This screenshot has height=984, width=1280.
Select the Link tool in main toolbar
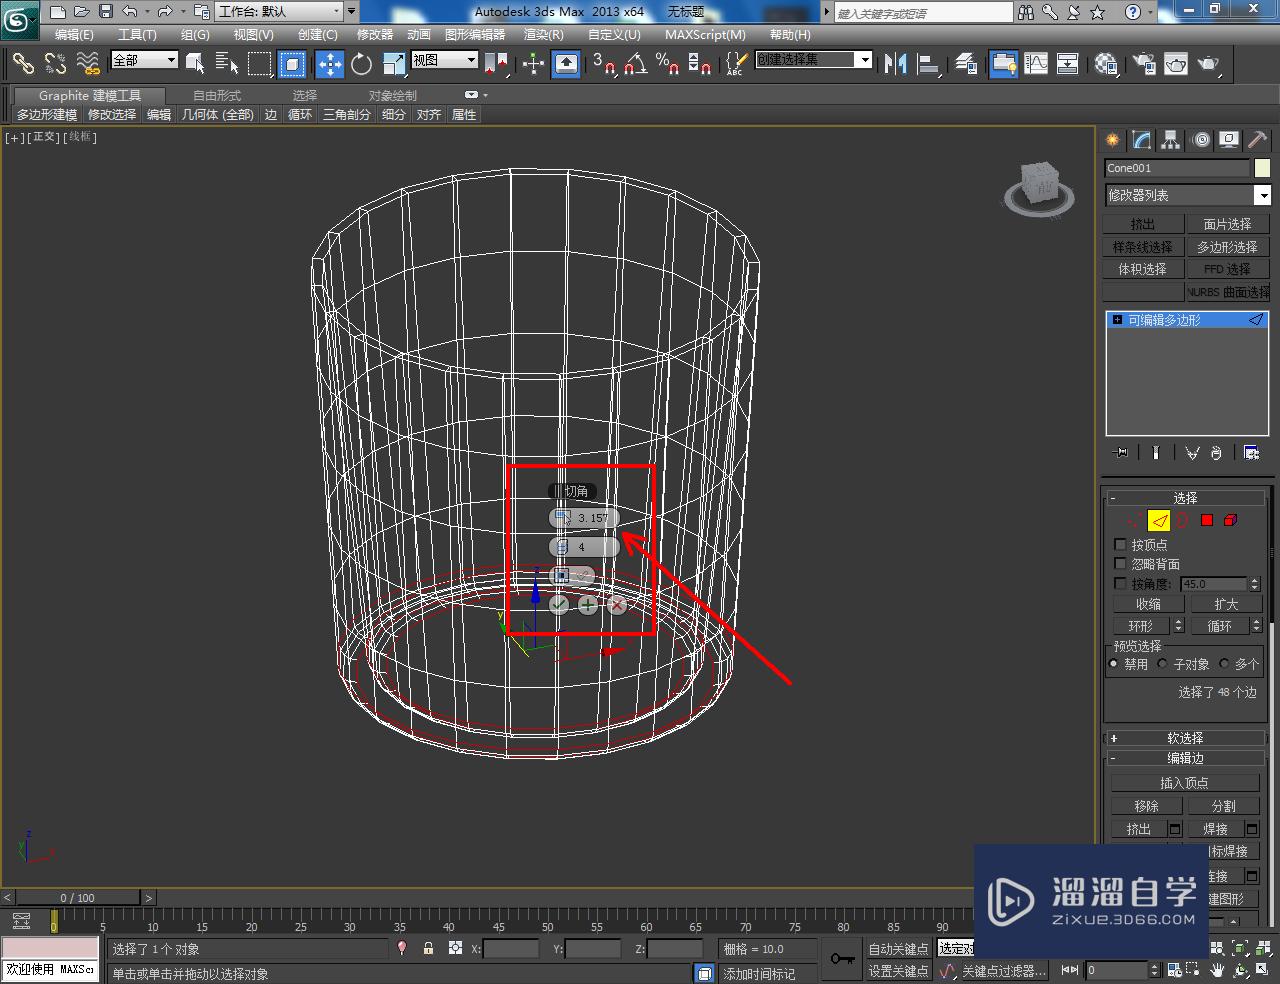(x=22, y=64)
